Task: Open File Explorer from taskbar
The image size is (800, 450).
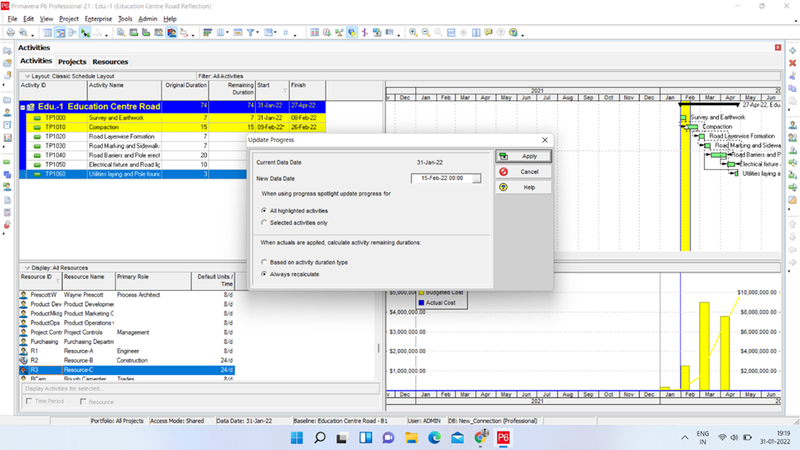Action: click(x=411, y=437)
